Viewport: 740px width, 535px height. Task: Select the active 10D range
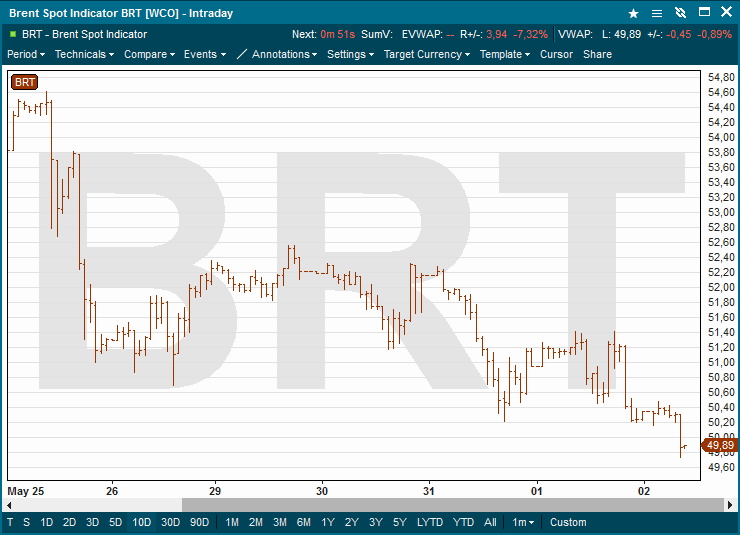pyautogui.click(x=142, y=522)
